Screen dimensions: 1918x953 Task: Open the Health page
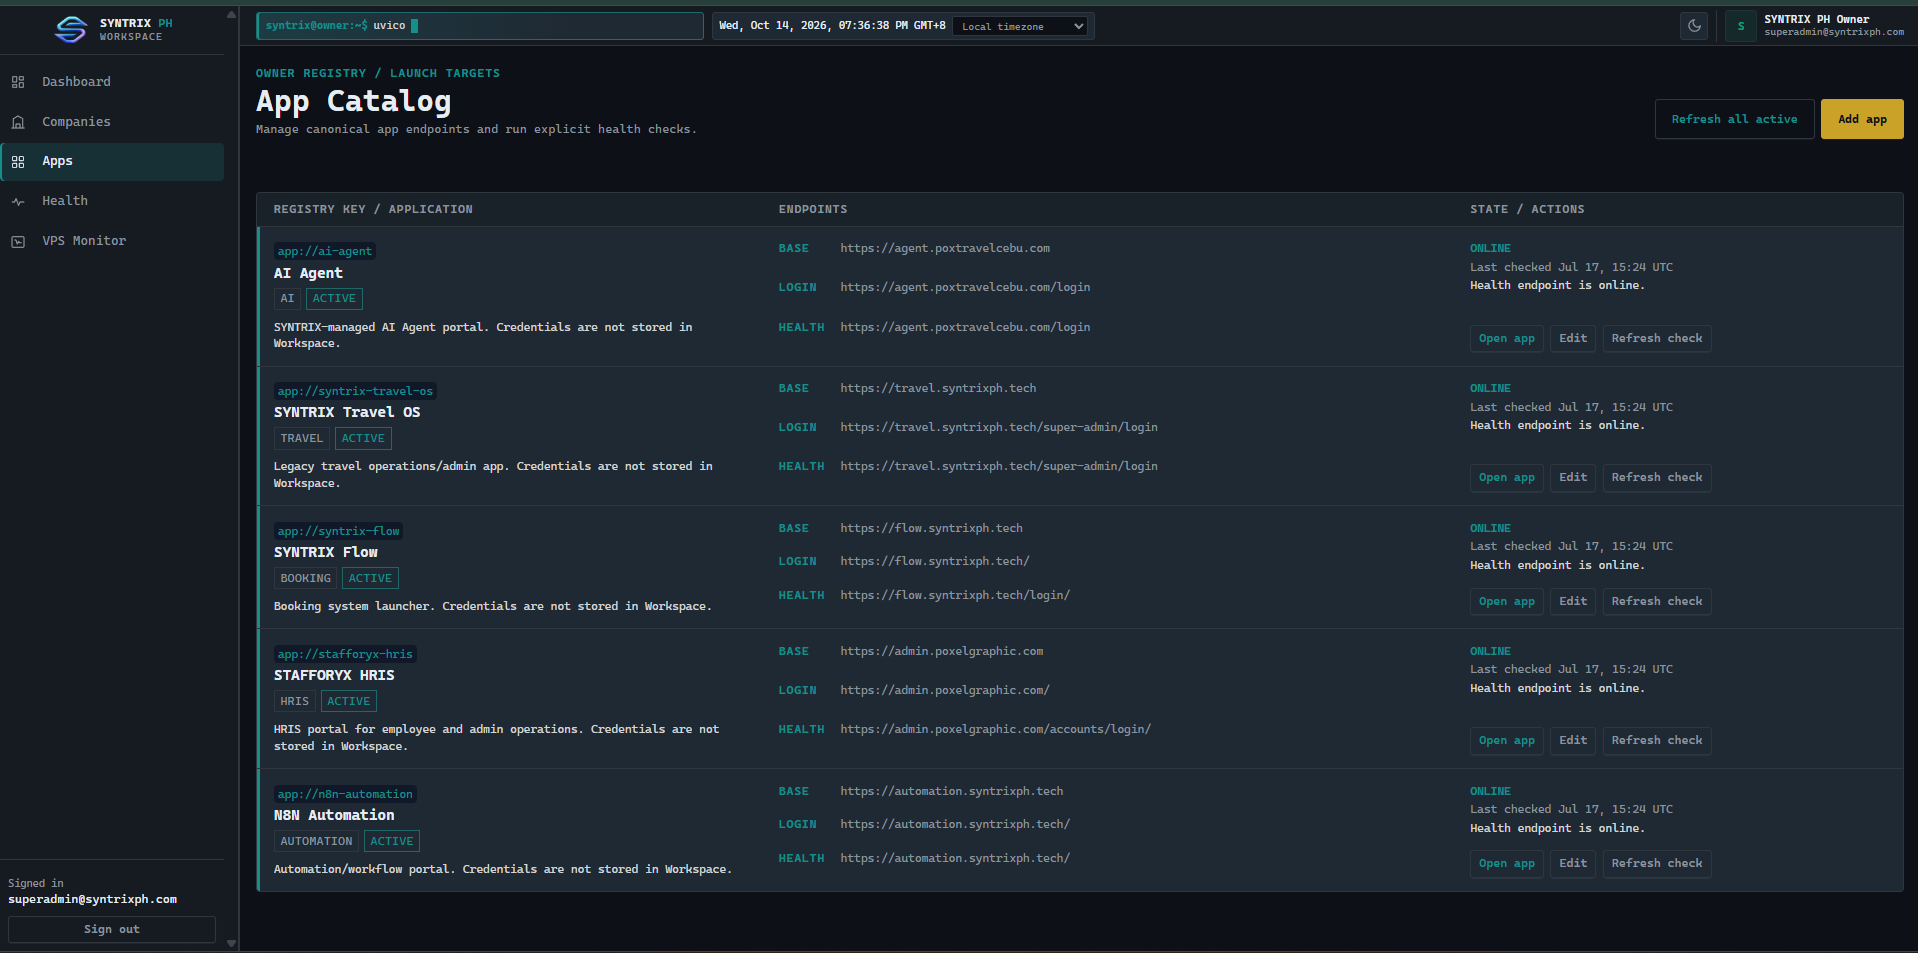click(112, 201)
